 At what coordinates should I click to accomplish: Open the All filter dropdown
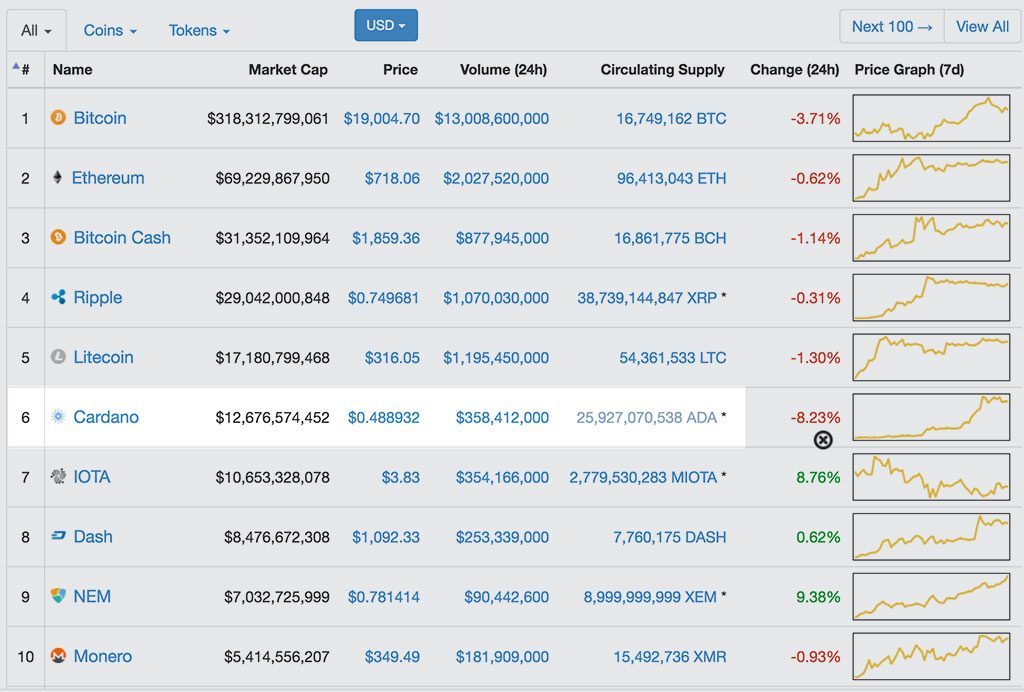point(36,31)
